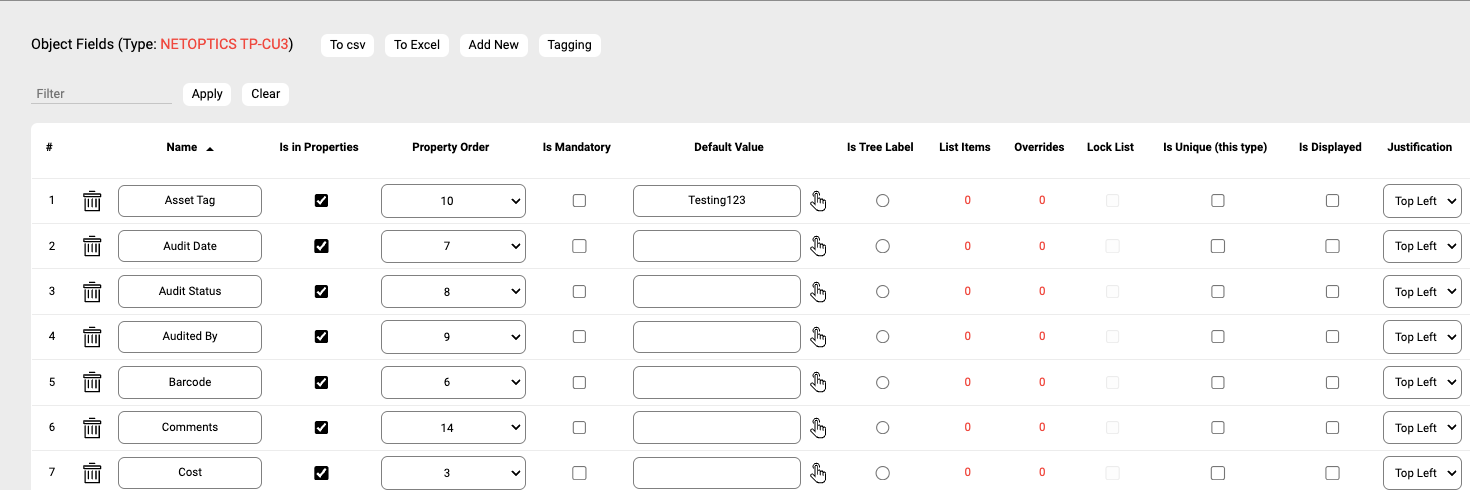This screenshot has width=1470, height=490.
Task: Open Property Order dropdown showing 10
Action: [453, 201]
